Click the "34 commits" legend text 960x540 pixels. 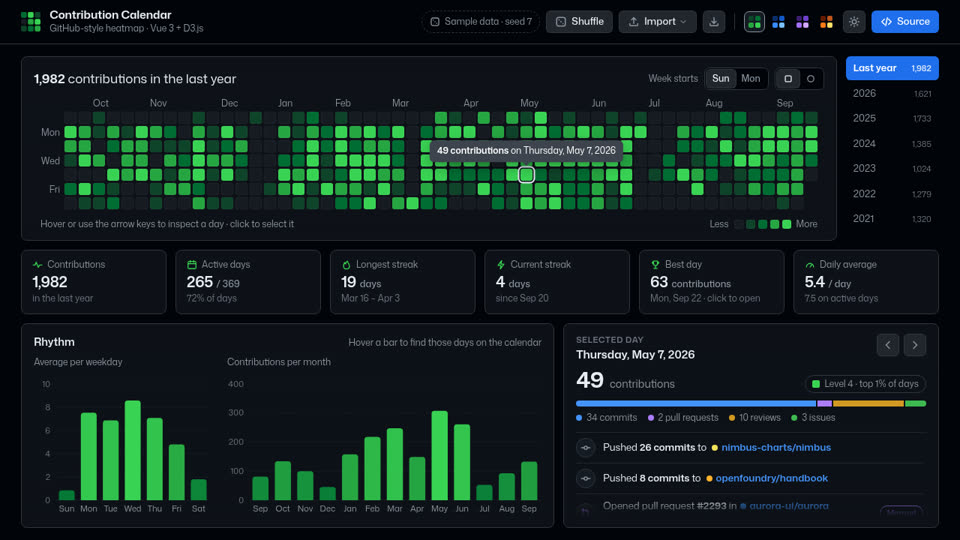[612, 418]
